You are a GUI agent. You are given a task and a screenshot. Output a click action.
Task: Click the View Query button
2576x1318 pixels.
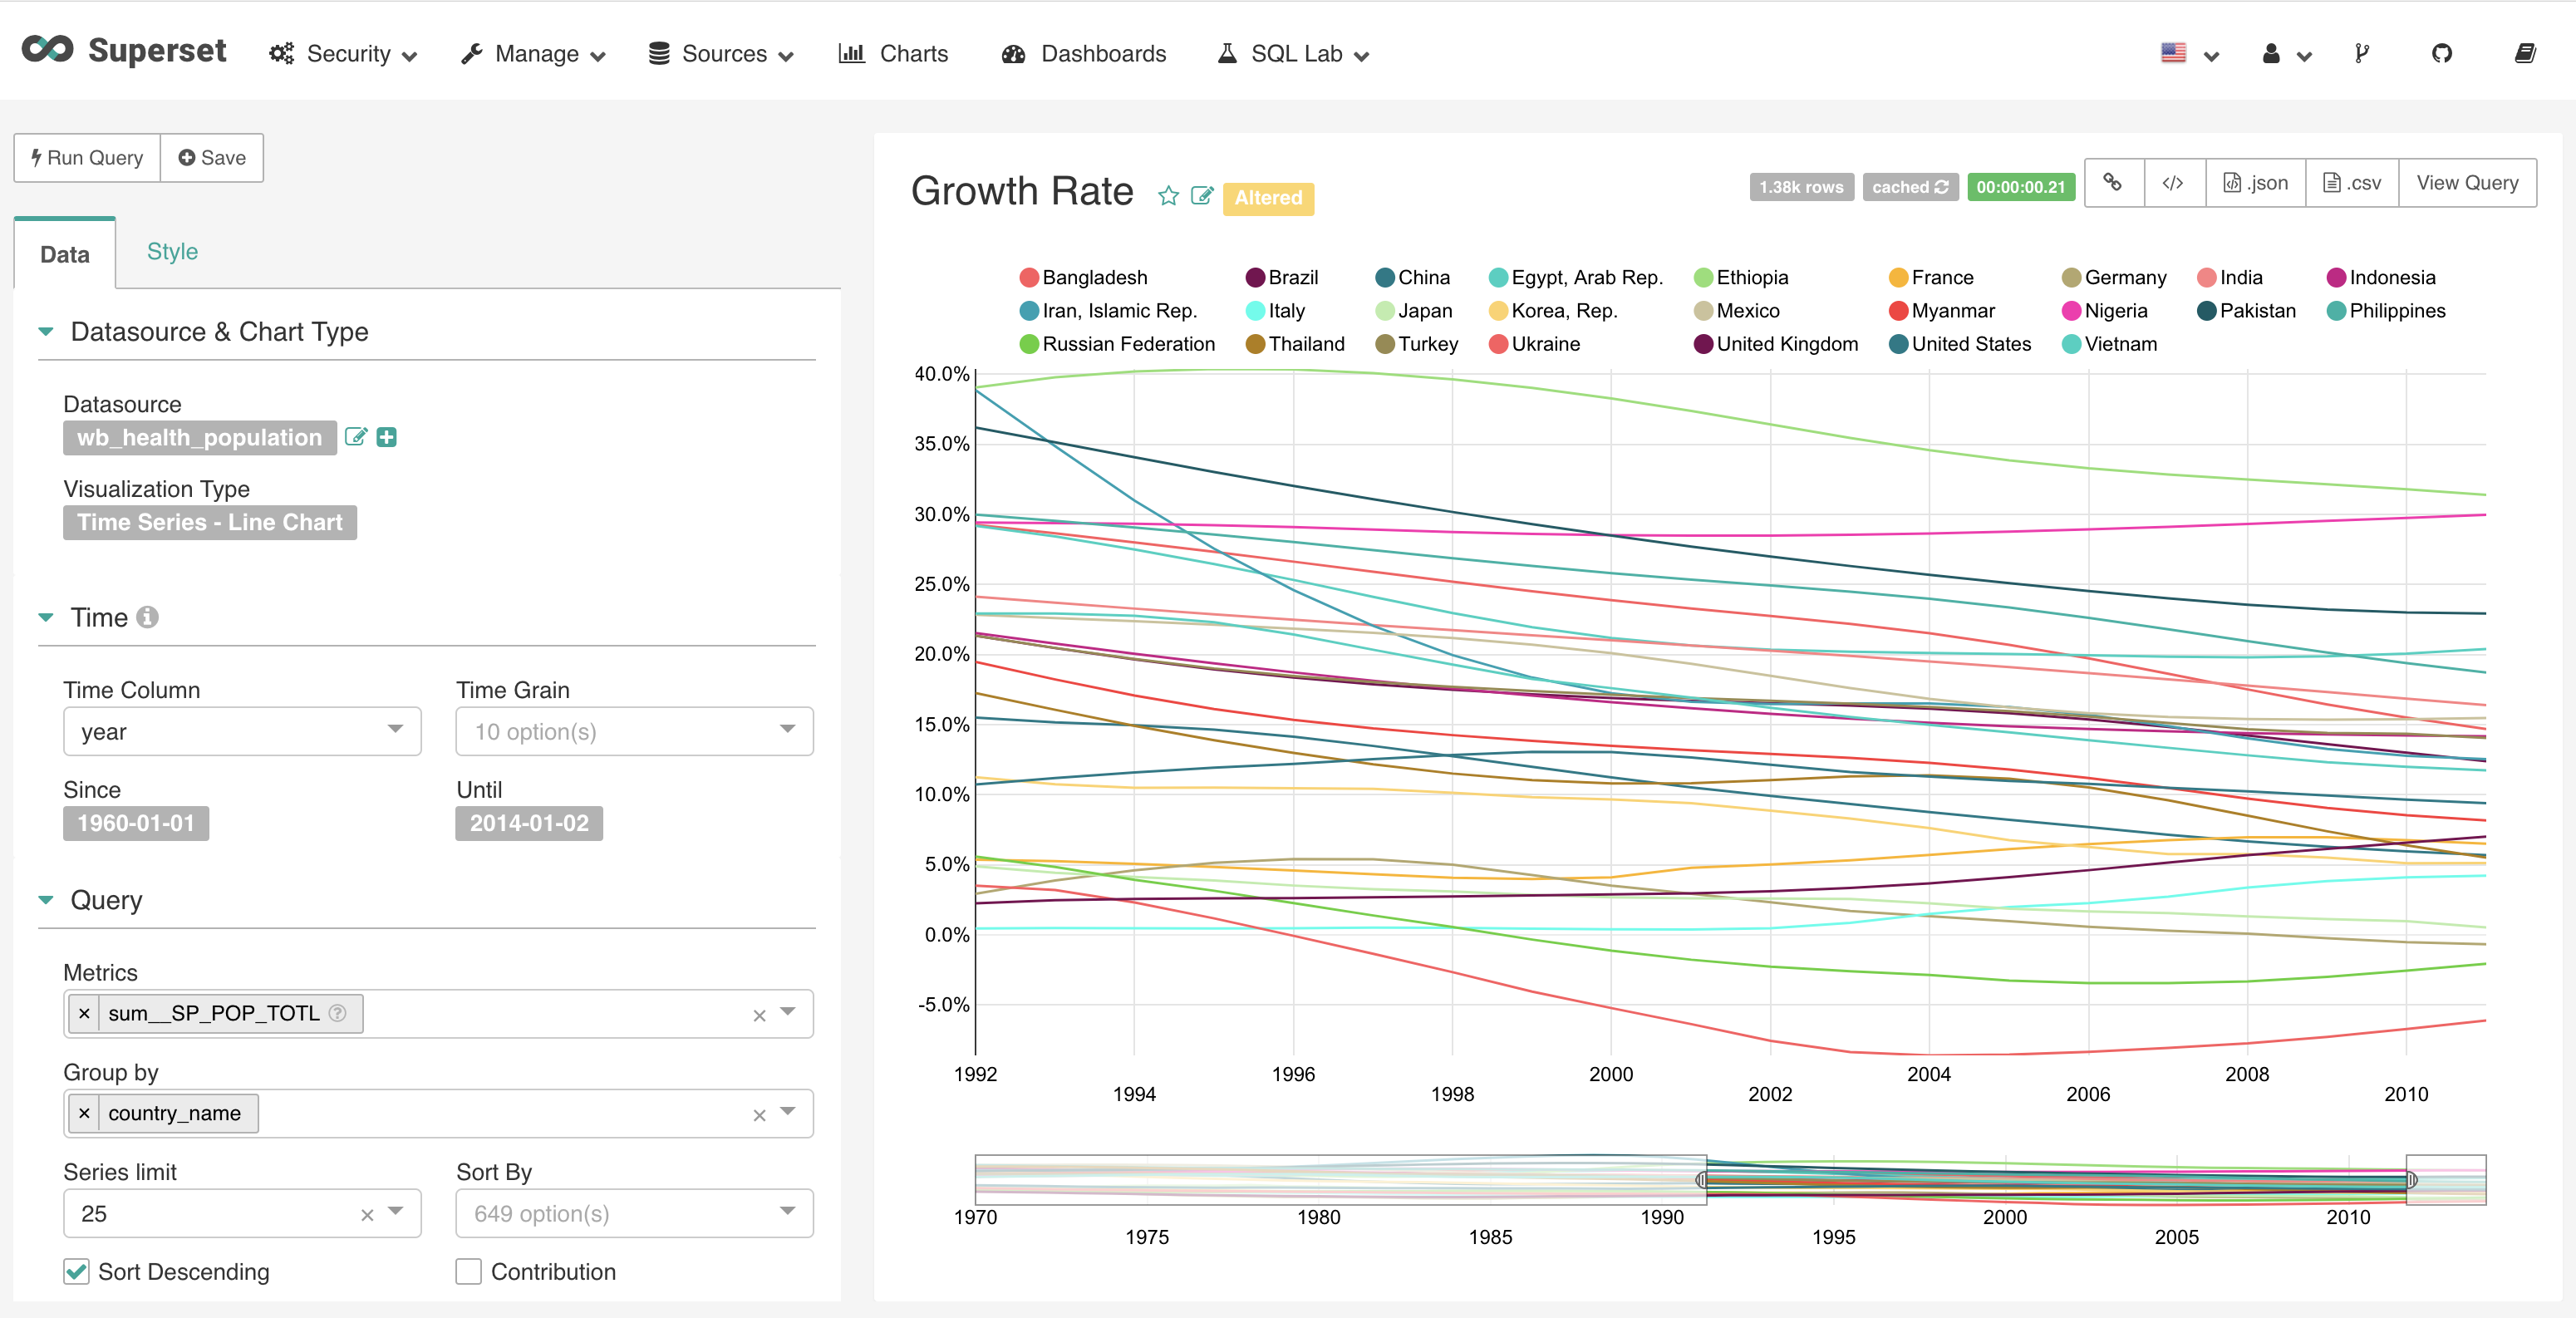click(2466, 183)
